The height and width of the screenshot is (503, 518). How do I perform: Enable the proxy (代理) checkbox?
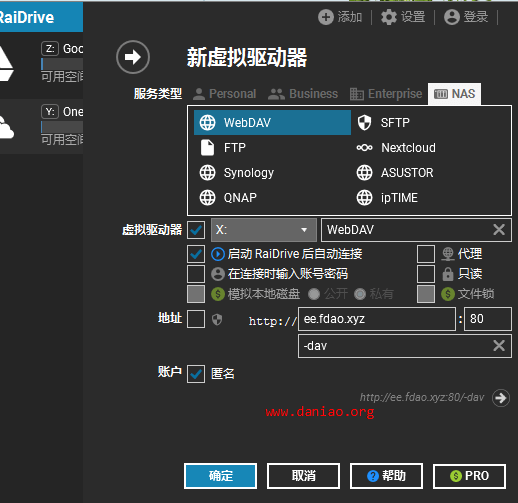coord(426,254)
